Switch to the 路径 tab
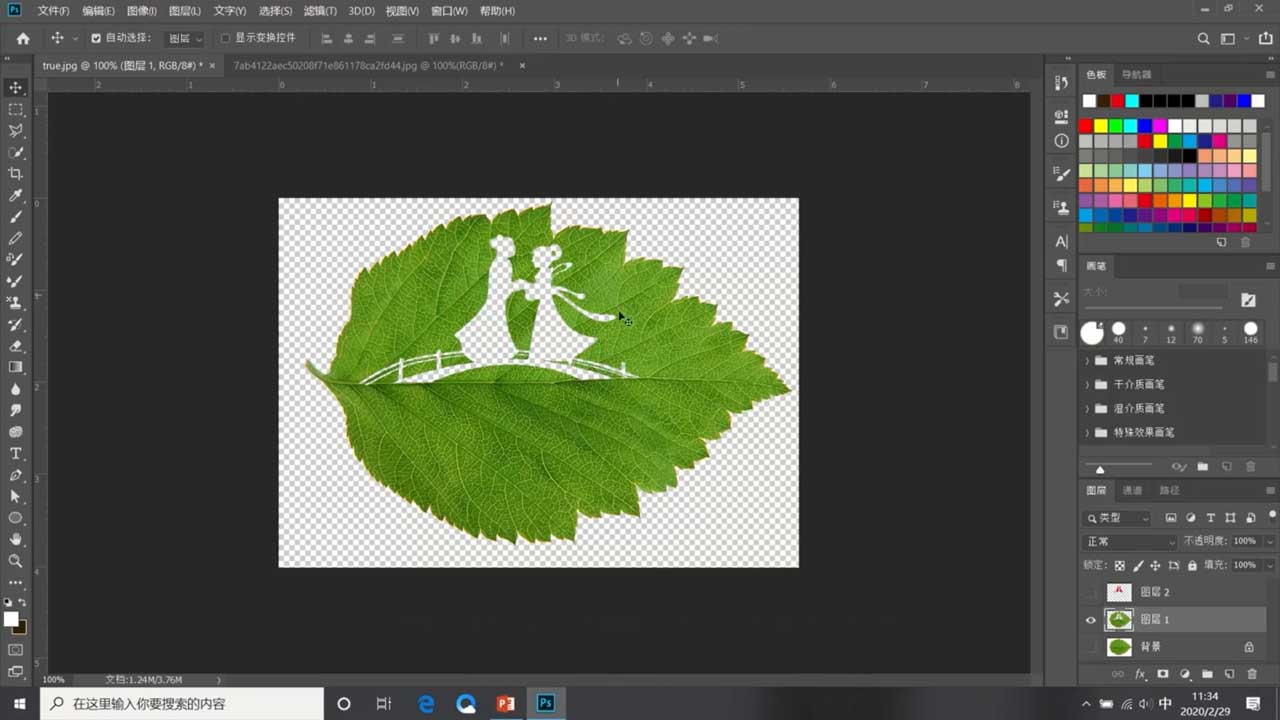The height and width of the screenshot is (720, 1280). 1169,490
